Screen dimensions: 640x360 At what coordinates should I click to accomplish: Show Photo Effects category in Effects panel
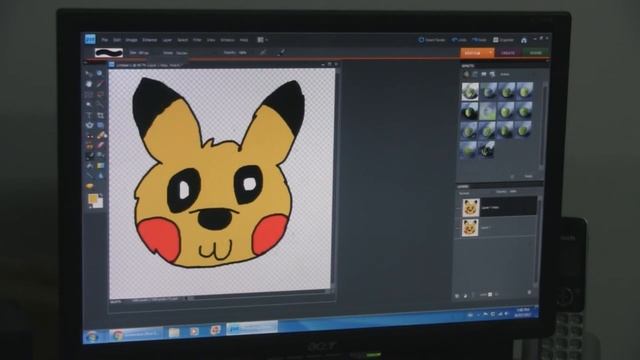pos(484,74)
